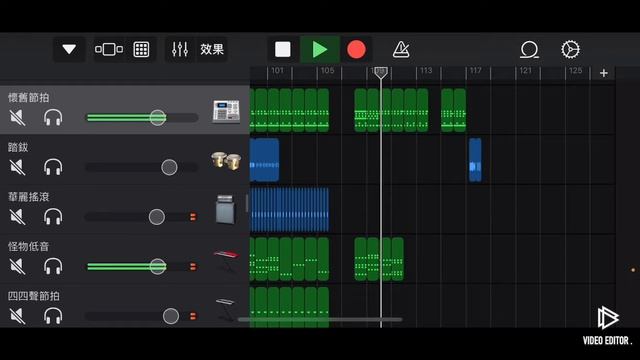Tap the 效果 effects button
Screen dimensions: 640x360
click(x=212, y=49)
